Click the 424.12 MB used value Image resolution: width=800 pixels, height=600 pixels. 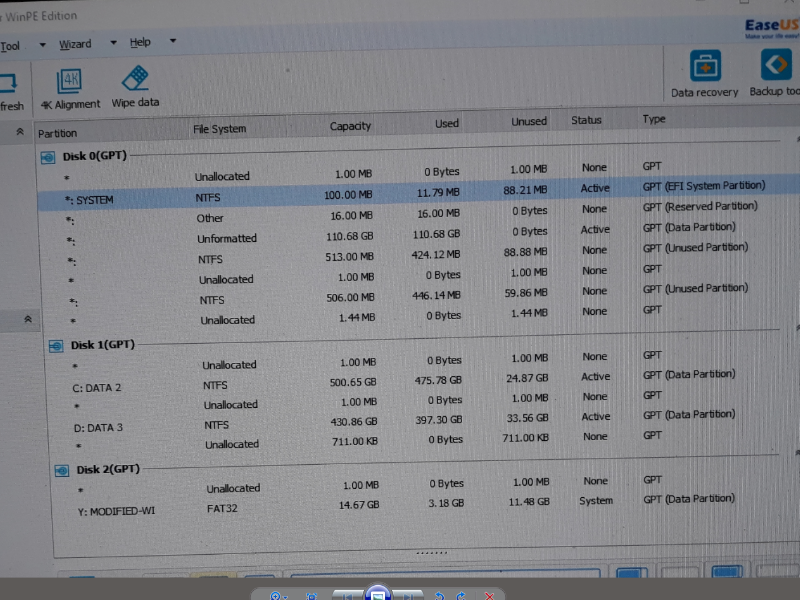coord(436,255)
